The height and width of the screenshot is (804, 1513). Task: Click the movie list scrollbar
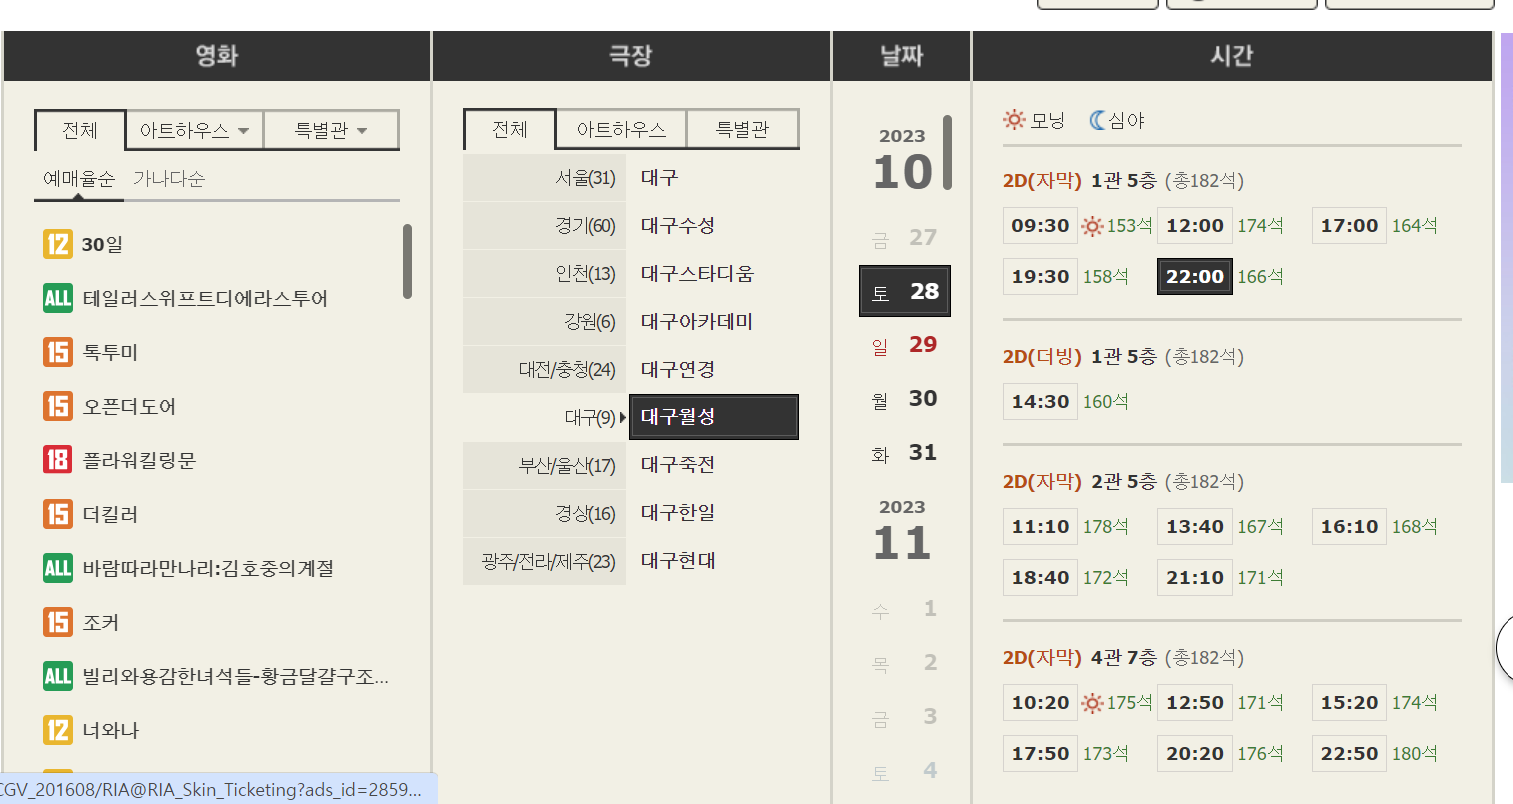(407, 261)
